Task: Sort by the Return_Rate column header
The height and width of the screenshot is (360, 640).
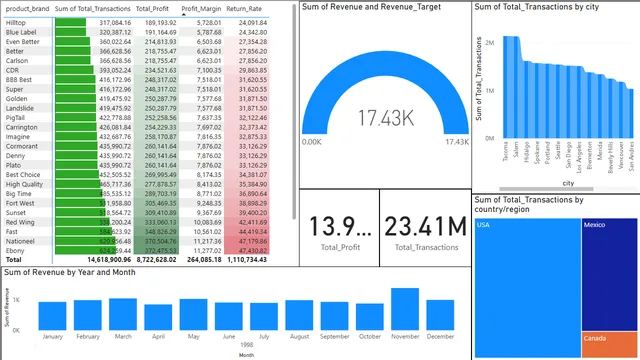Action: pos(244,9)
